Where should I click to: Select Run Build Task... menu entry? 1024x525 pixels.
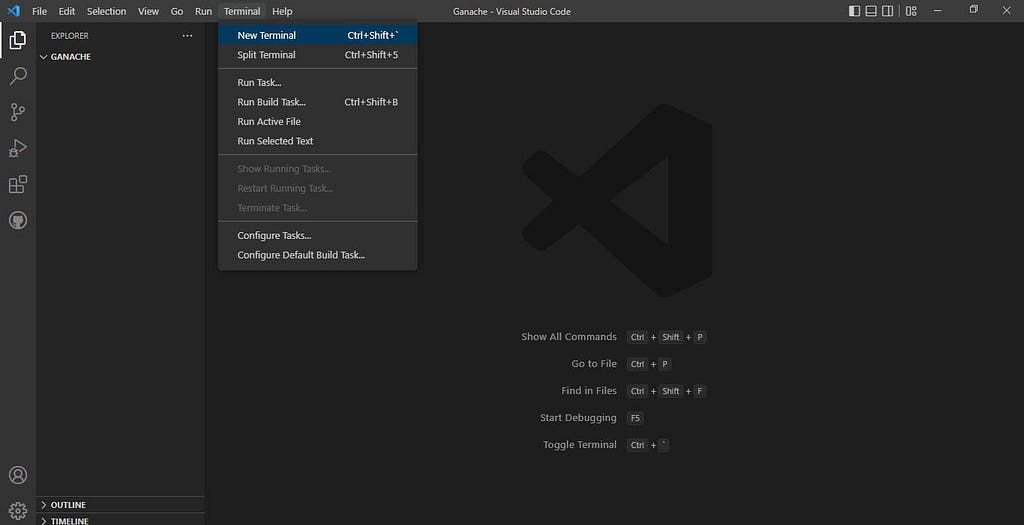click(x=318, y=102)
